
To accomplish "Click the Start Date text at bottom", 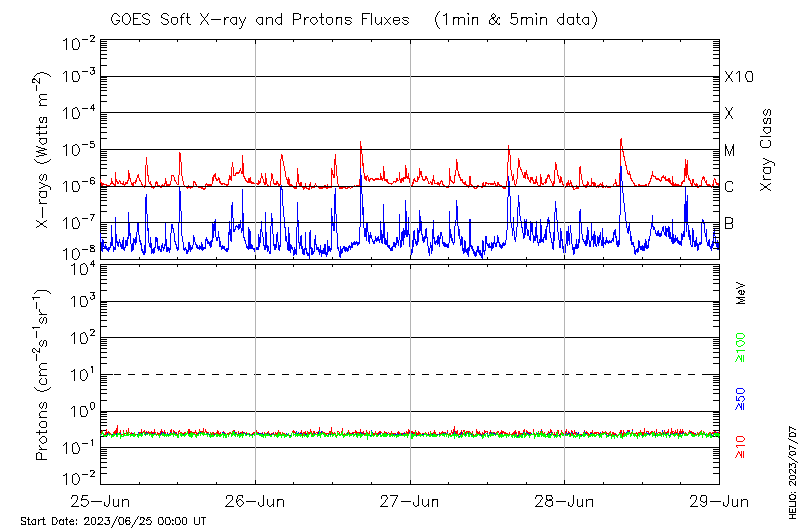I will pyautogui.click(x=113, y=521).
